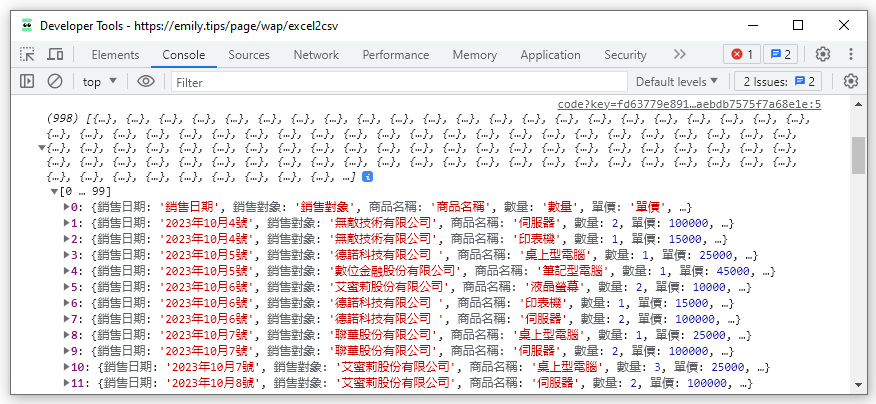This screenshot has width=876, height=404.
Task: Expand row 3 object 德諾科技有限公司 桌上型電腦
Action: pyautogui.click(x=67, y=255)
